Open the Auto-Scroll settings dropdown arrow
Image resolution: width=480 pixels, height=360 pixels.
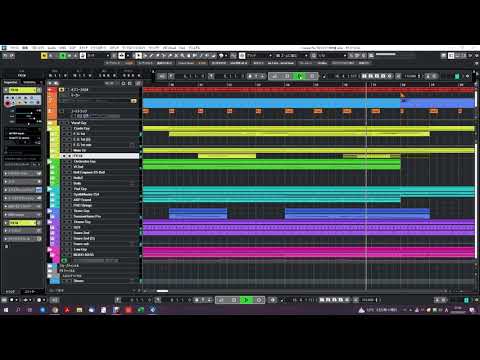[128, 56]
